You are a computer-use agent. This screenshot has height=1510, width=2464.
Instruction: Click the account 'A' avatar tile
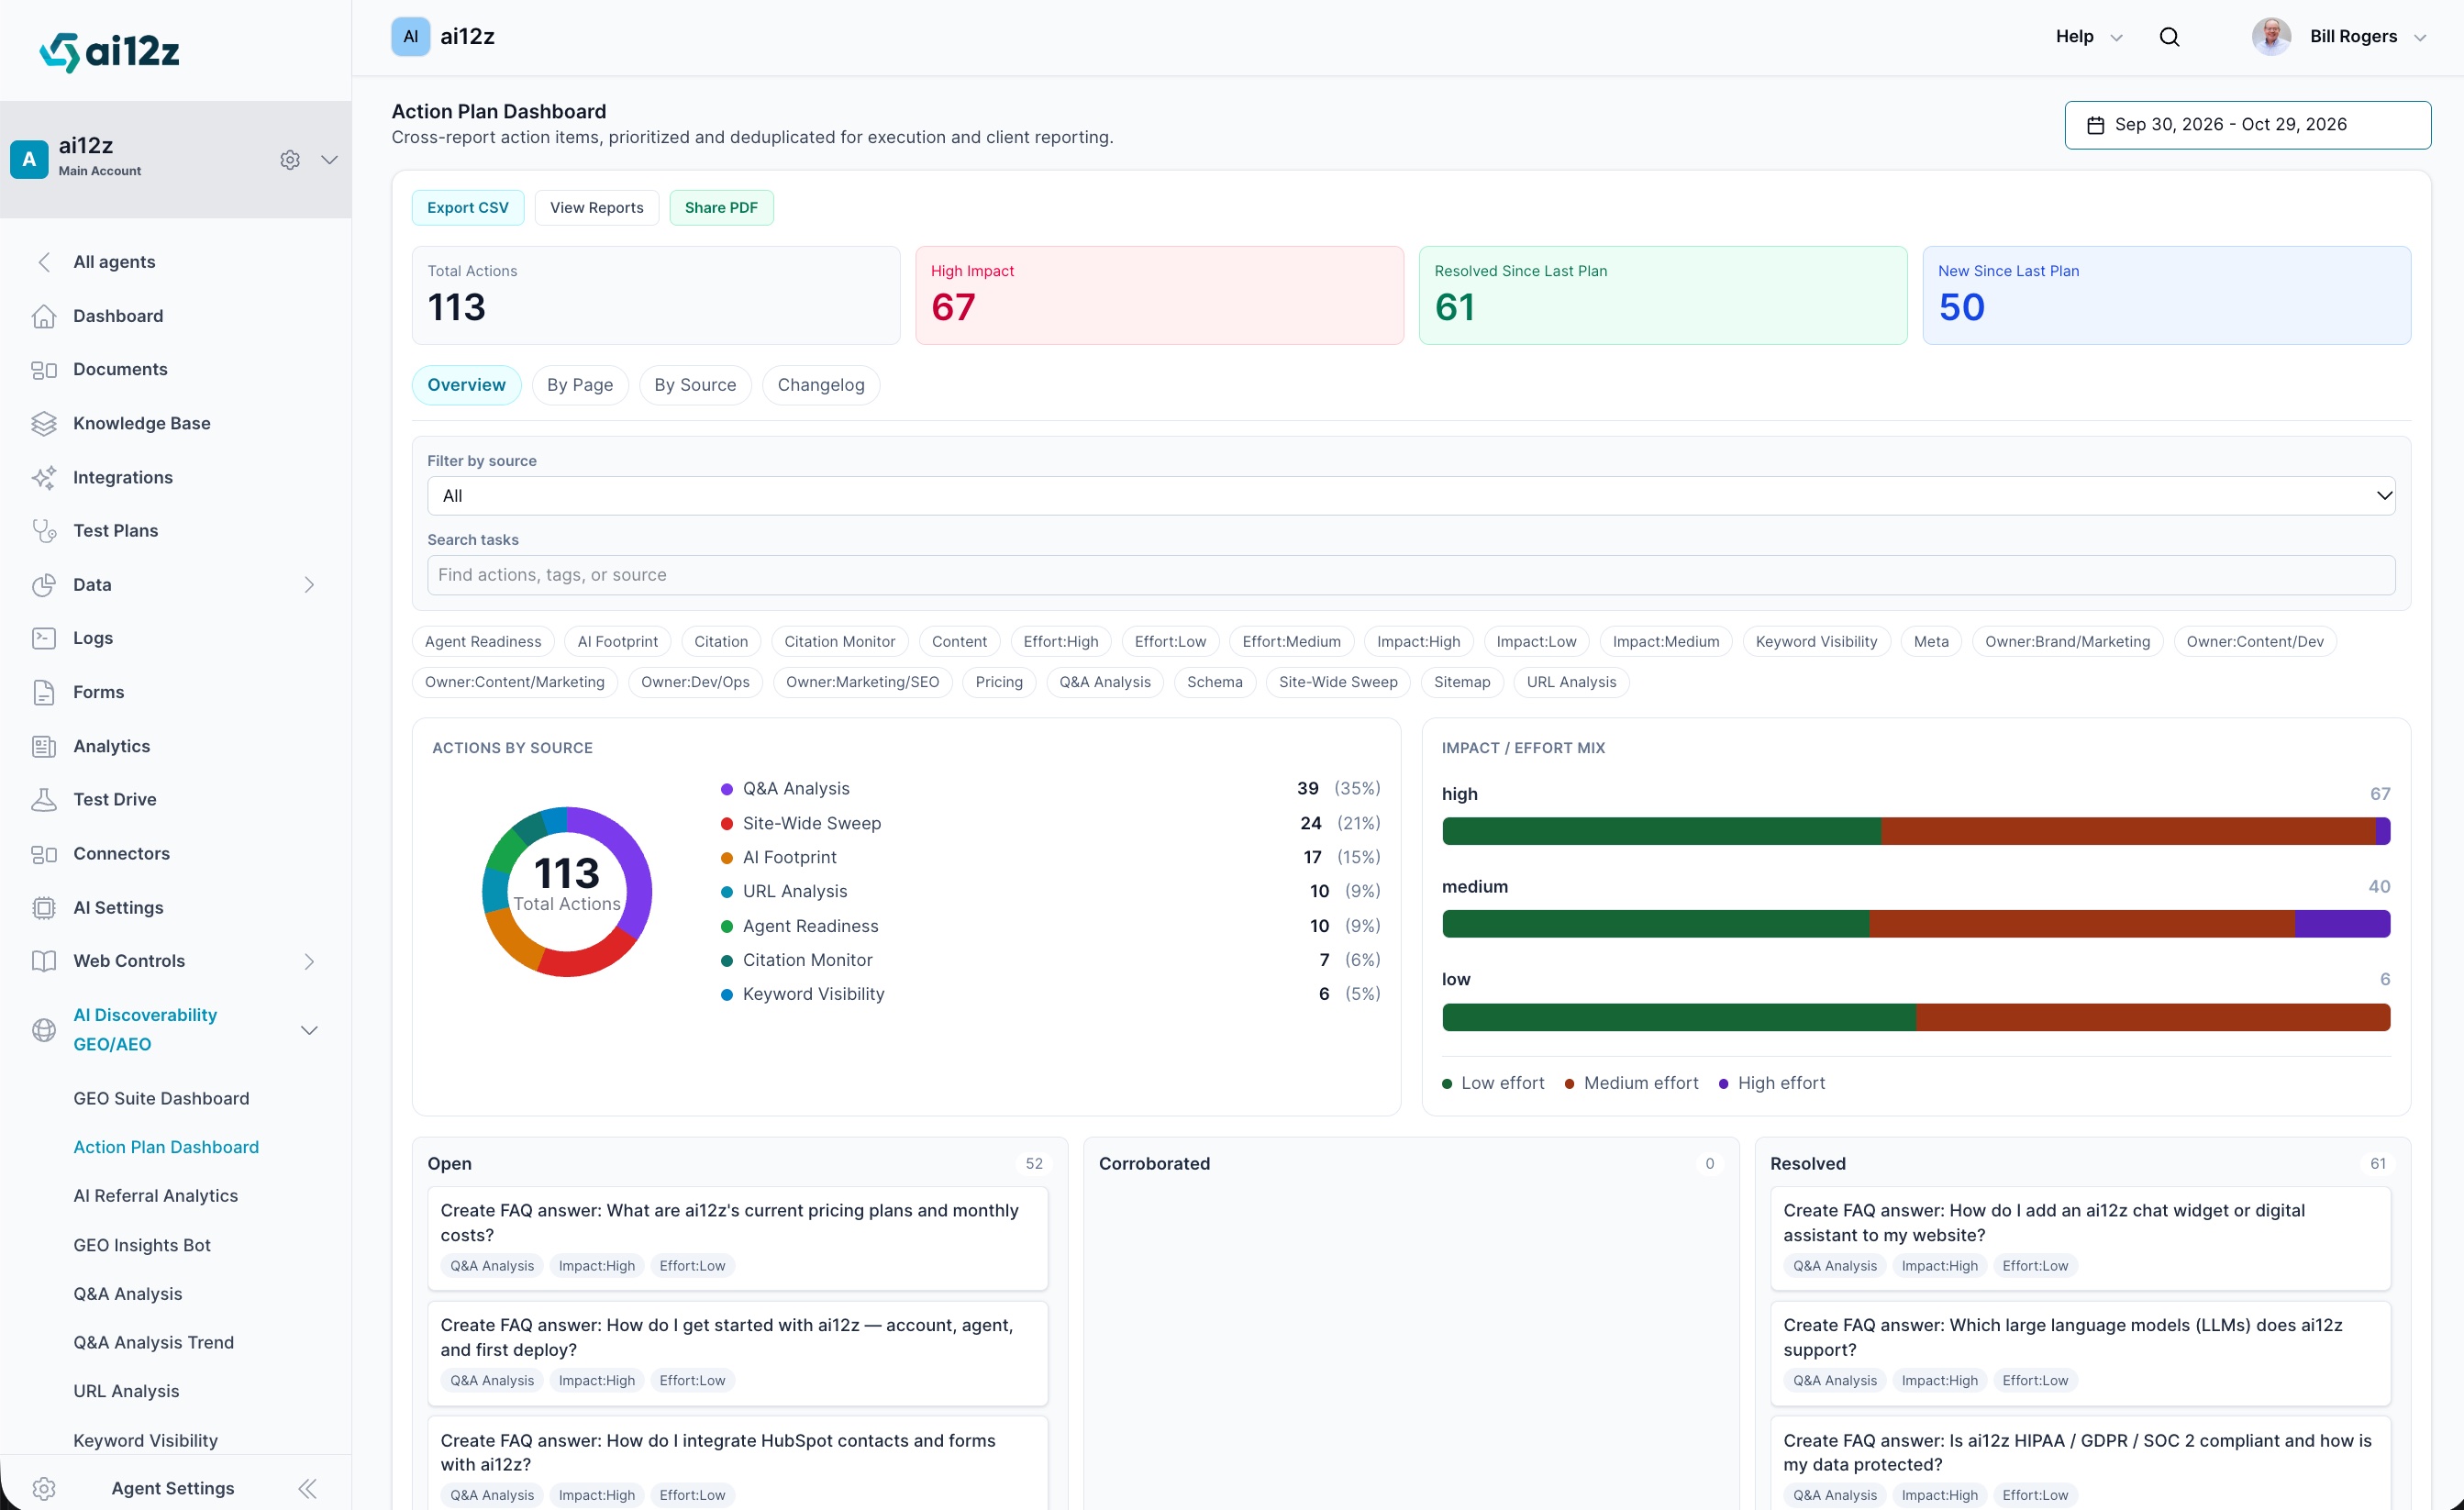coord(29,159)
